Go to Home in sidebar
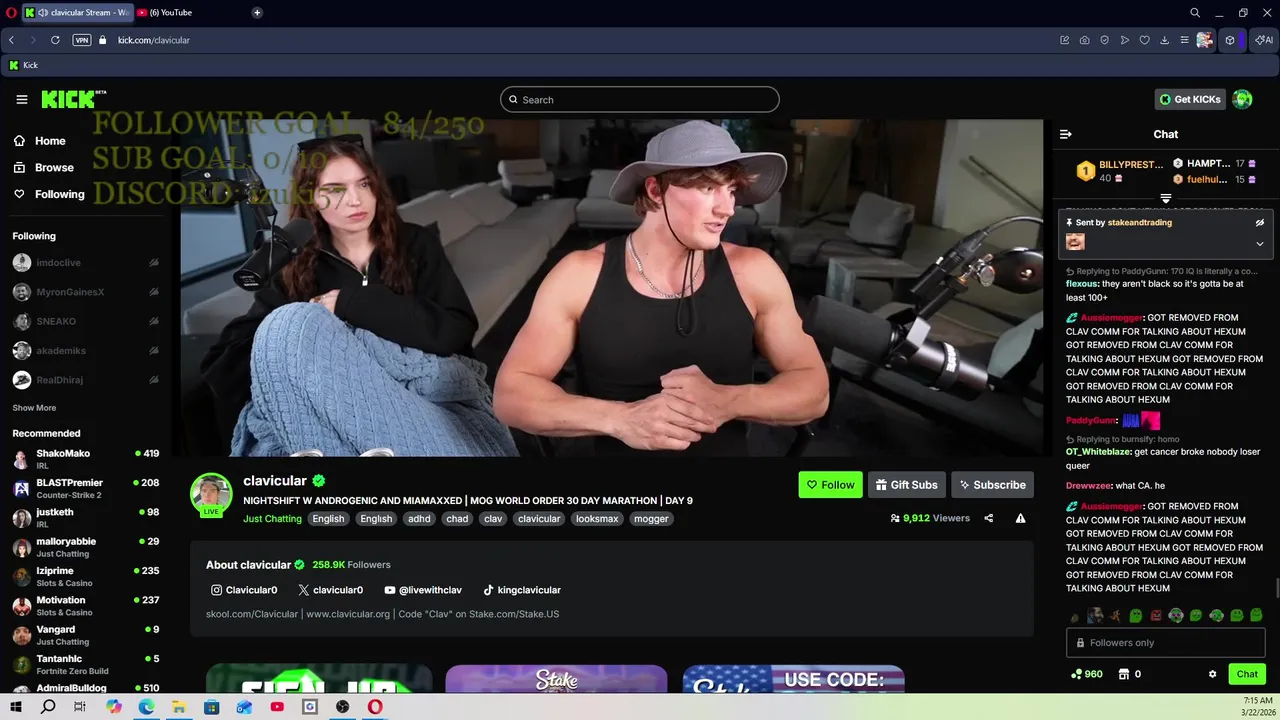Screen dimensions: 1280x720 click(40, 141)
